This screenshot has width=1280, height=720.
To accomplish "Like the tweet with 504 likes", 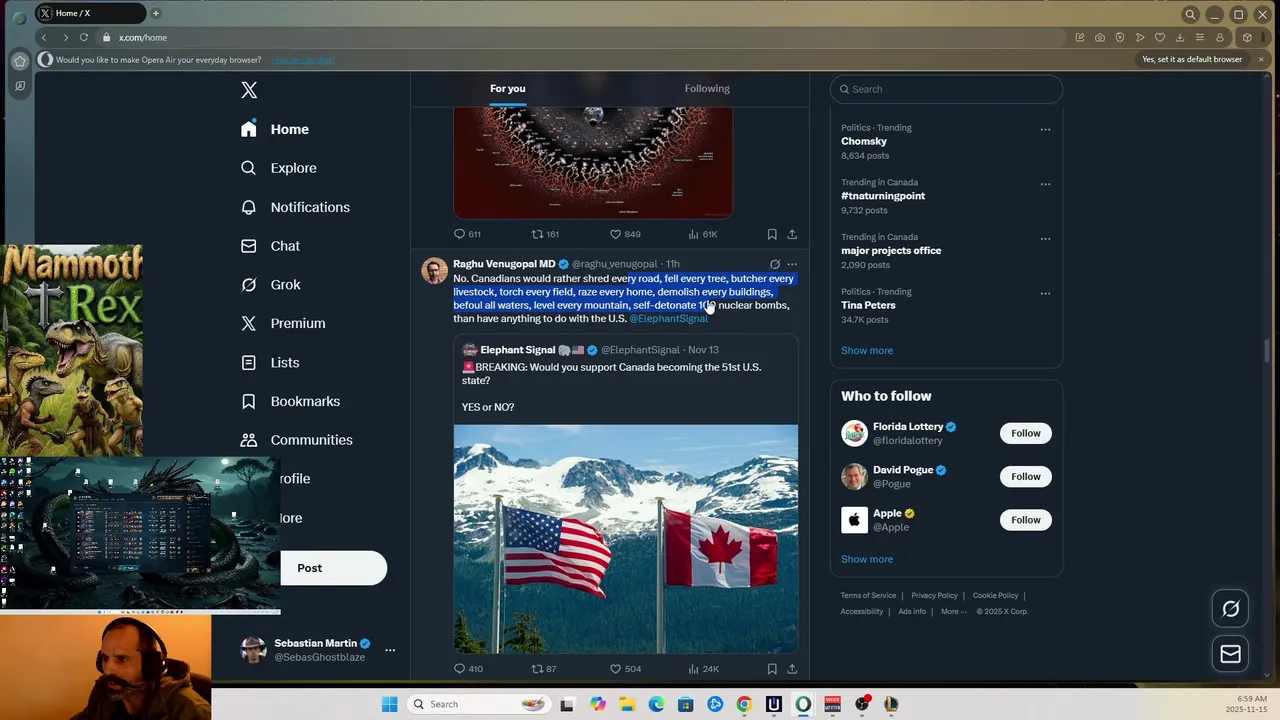I will pyautogui.click(x=625, y=669).
